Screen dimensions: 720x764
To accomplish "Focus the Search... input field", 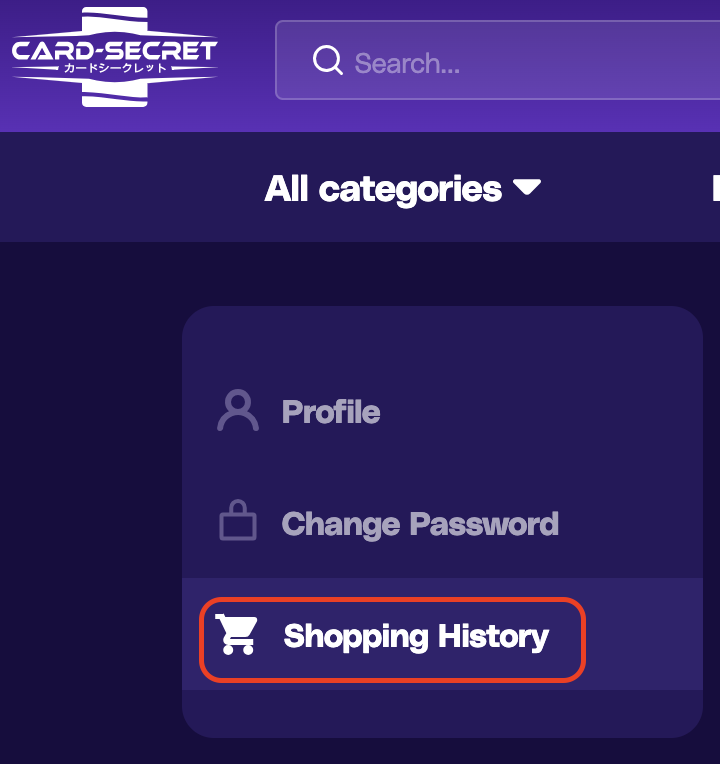I will coord(497,60).
